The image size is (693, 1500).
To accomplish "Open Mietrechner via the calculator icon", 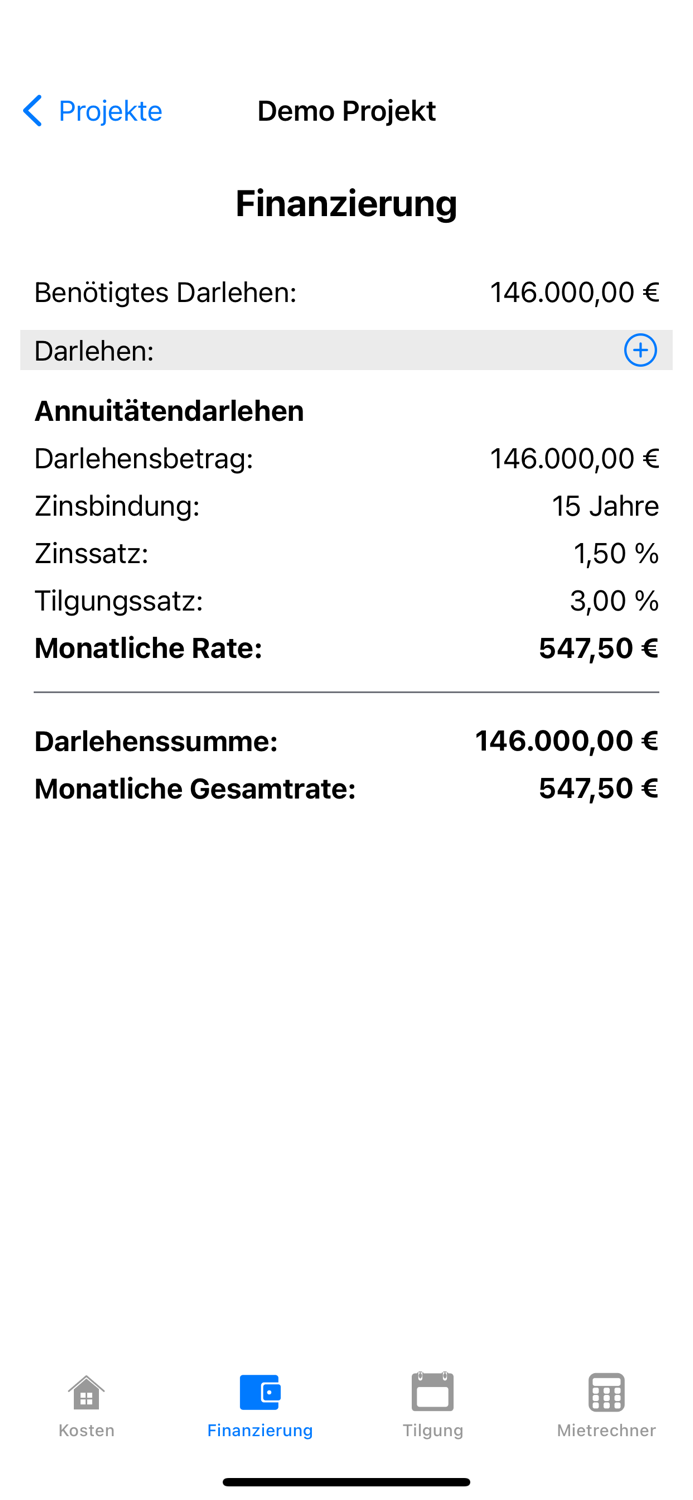I will coord(606,1392).
